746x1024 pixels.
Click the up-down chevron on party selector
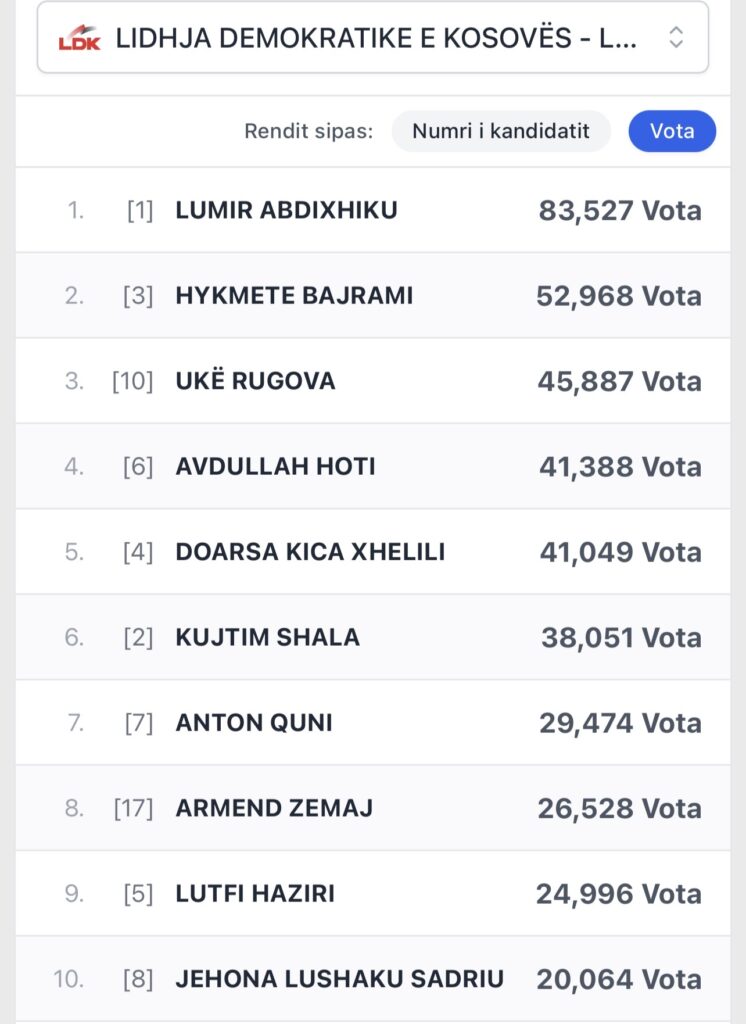(x=676, y=38)
